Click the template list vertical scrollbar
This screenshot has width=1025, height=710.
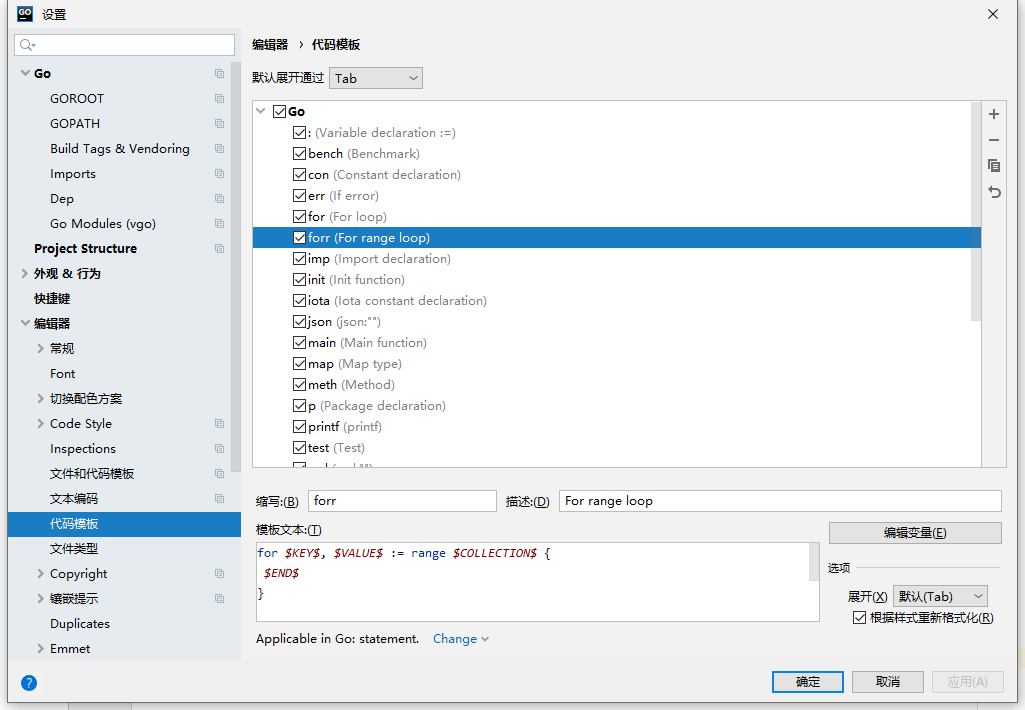tap(976, 212)
